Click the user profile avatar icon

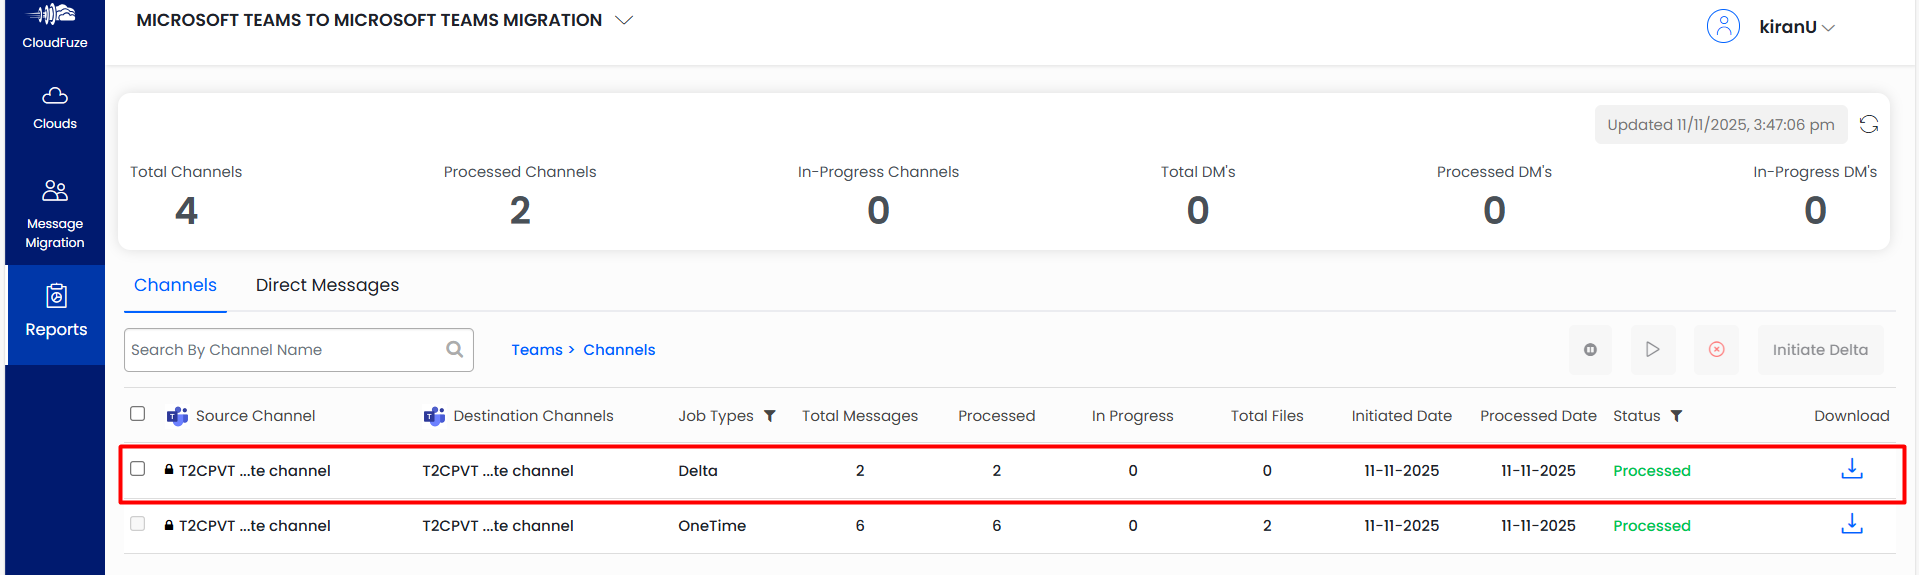[x=1723, y=26]
